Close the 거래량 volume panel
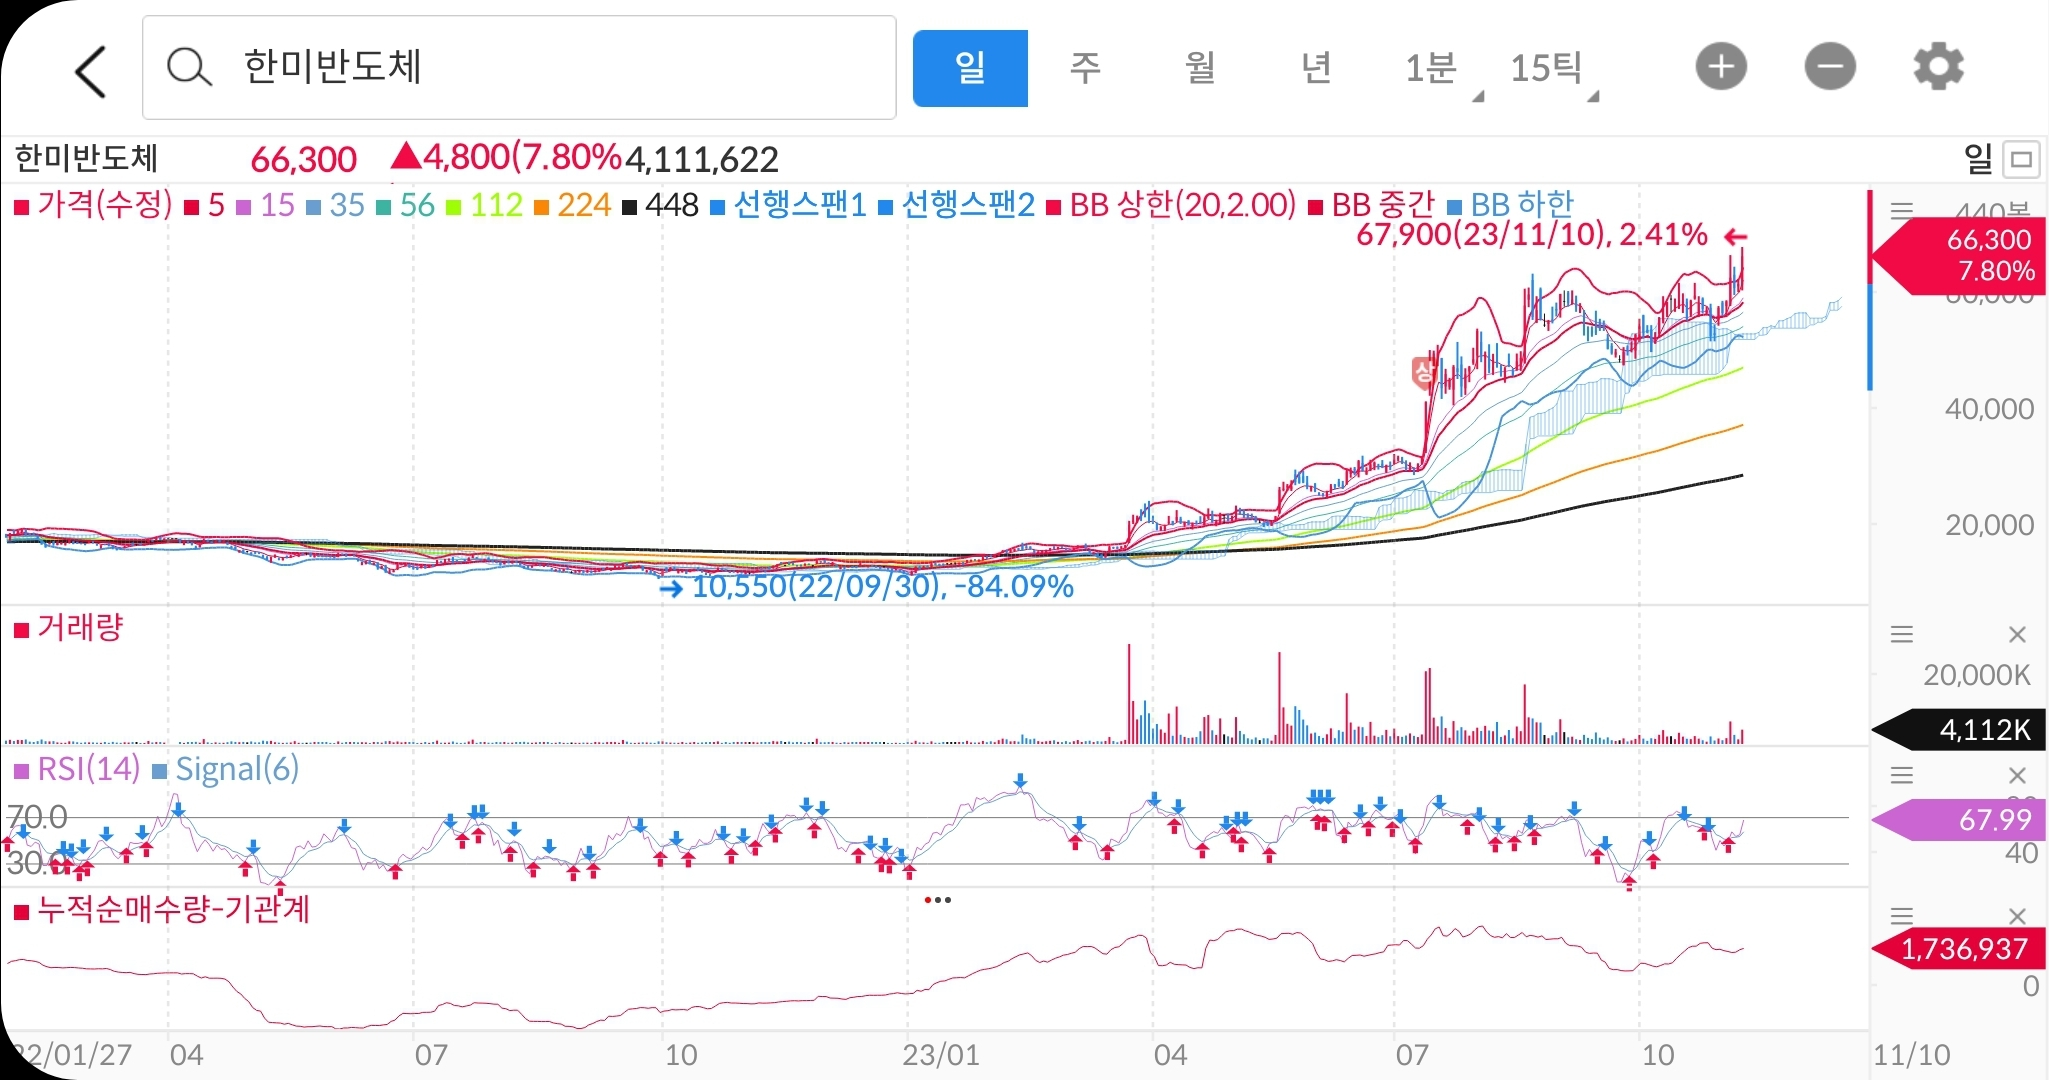The width and height of the screenshot is (2049, 1080). point(2017,634)
